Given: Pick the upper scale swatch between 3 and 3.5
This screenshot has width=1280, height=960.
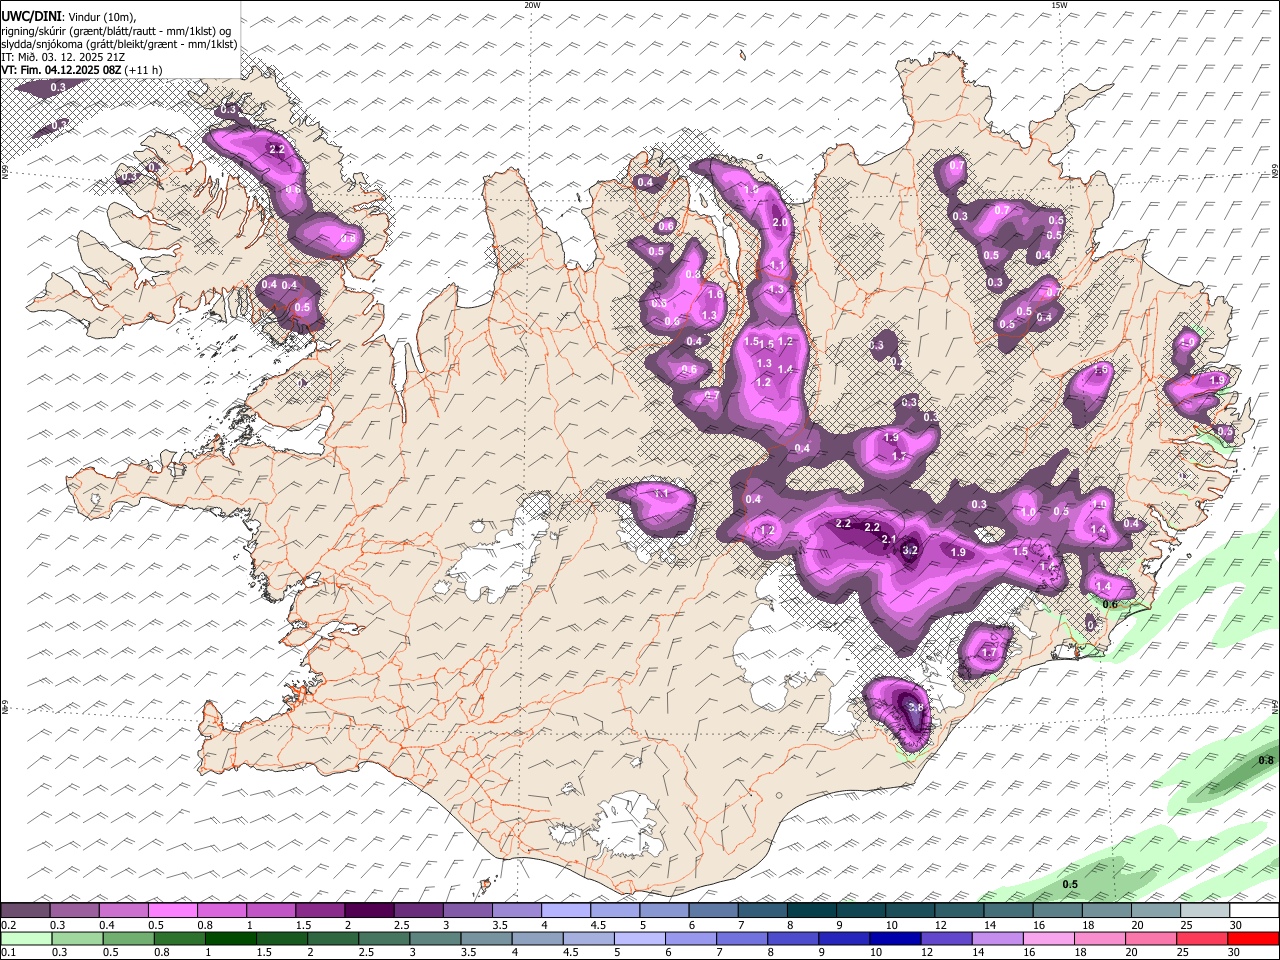Looking at the screenshot, I should pyautogui.click(x=467, y=911).
